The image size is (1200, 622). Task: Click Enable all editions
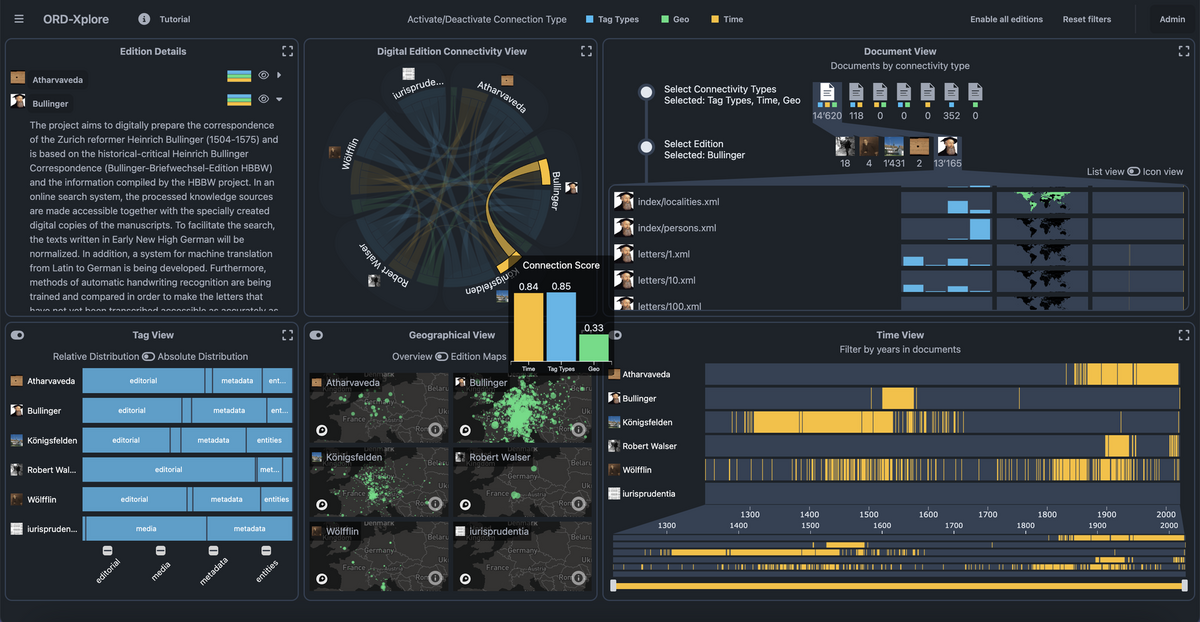click(1006, 19)
